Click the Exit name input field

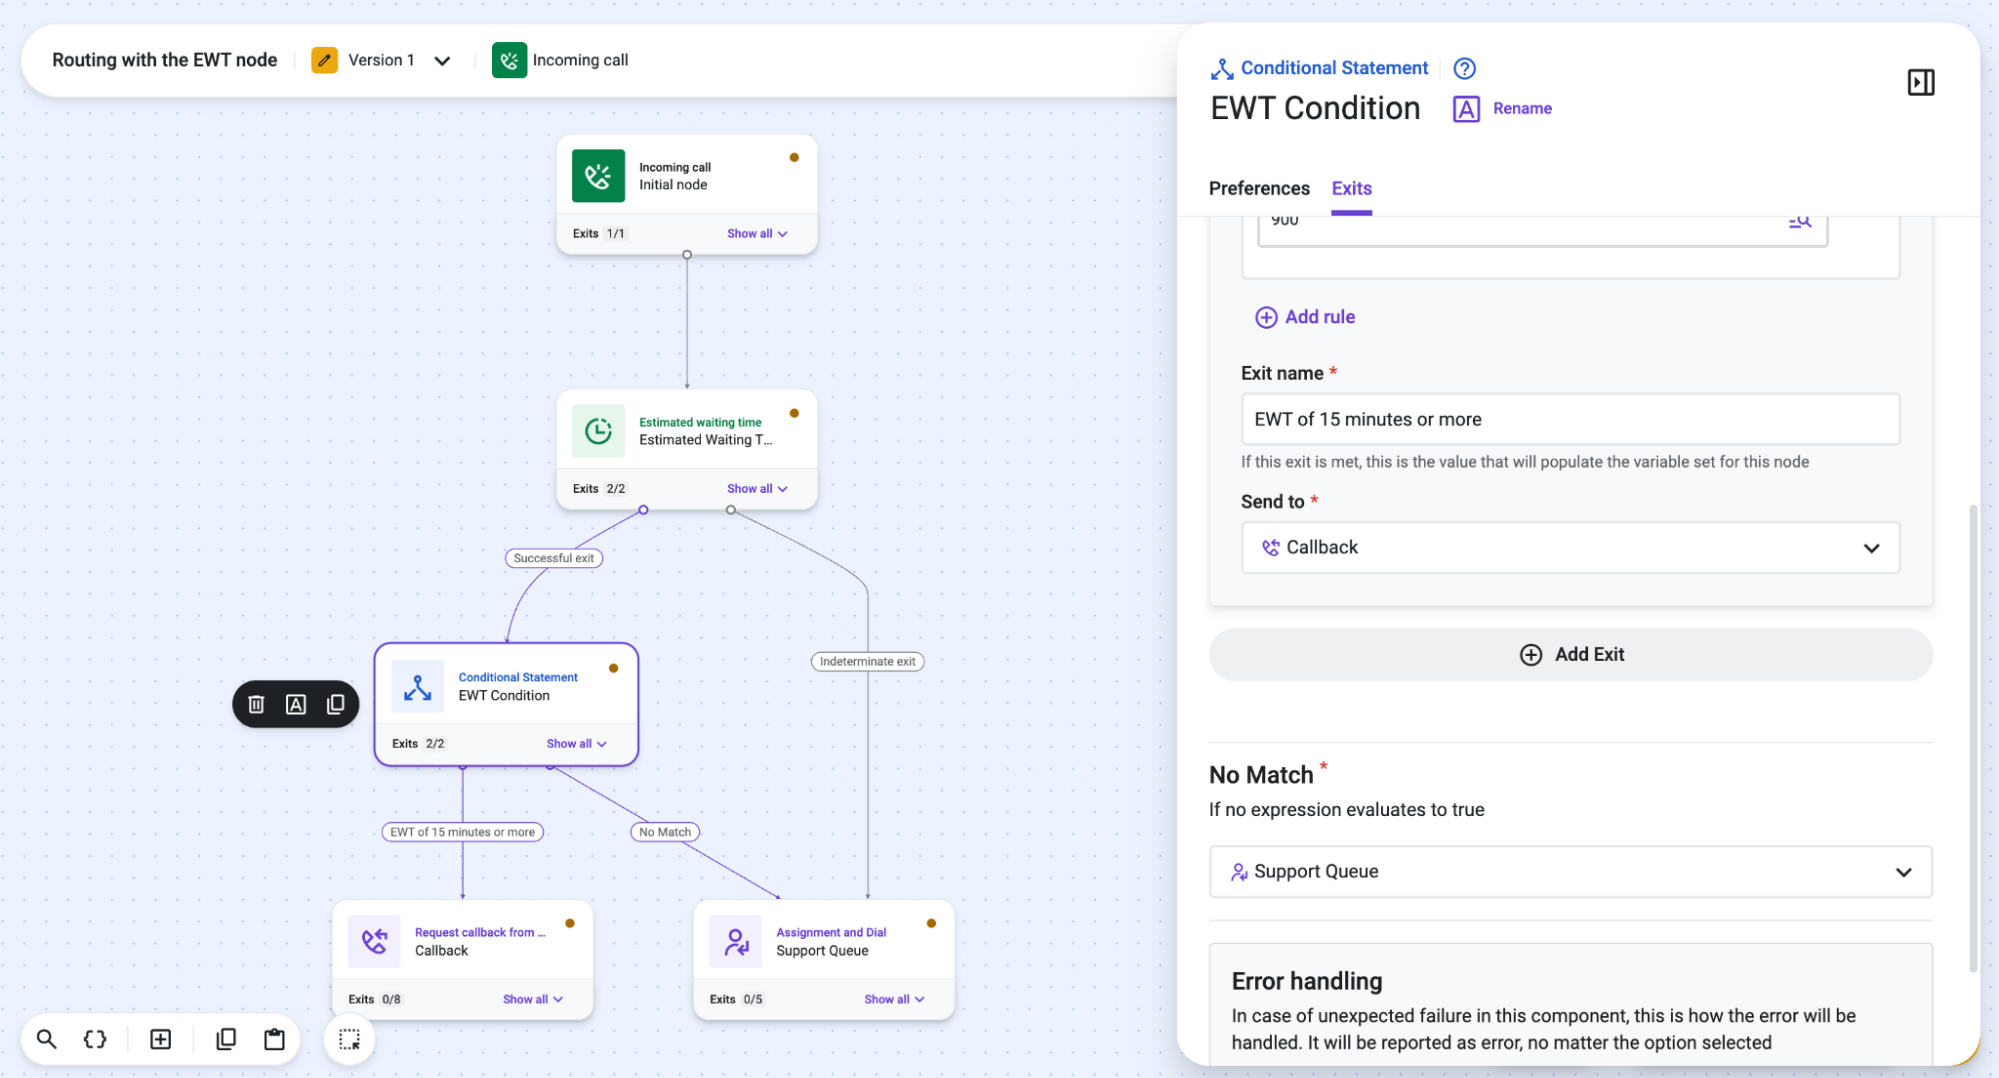click(x=1570, y=419)
